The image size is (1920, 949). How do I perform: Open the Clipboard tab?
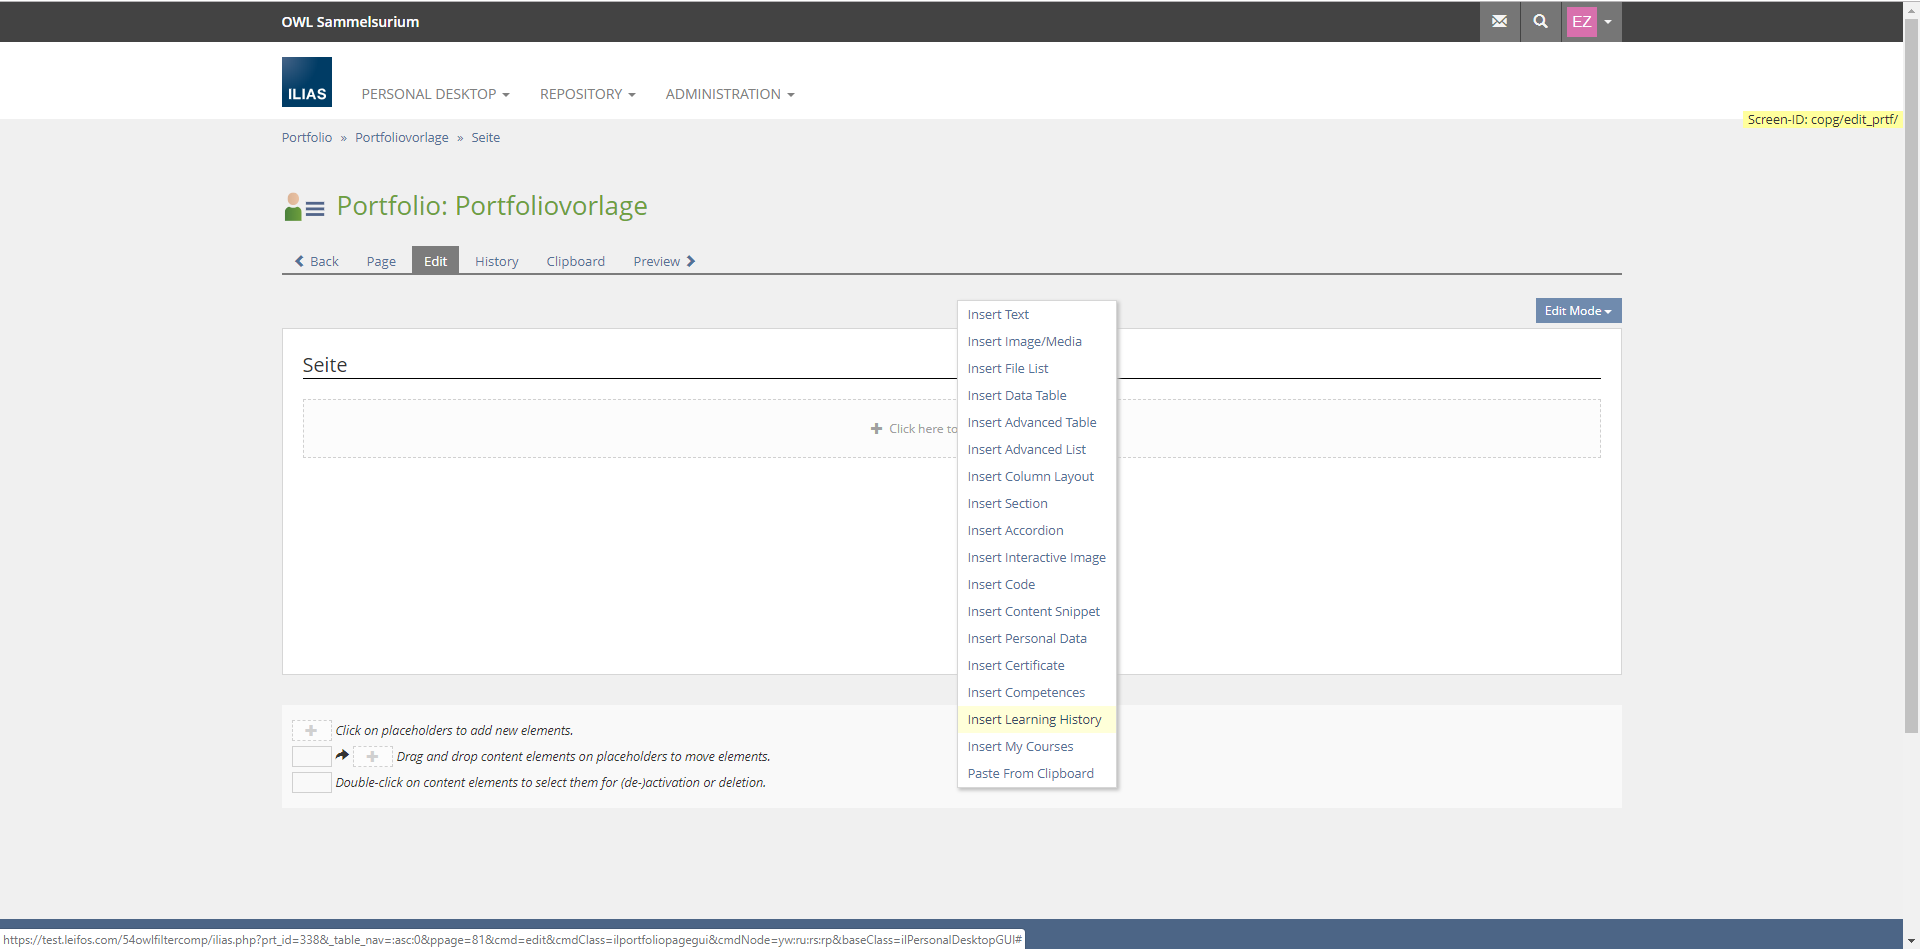coord(575,261)
